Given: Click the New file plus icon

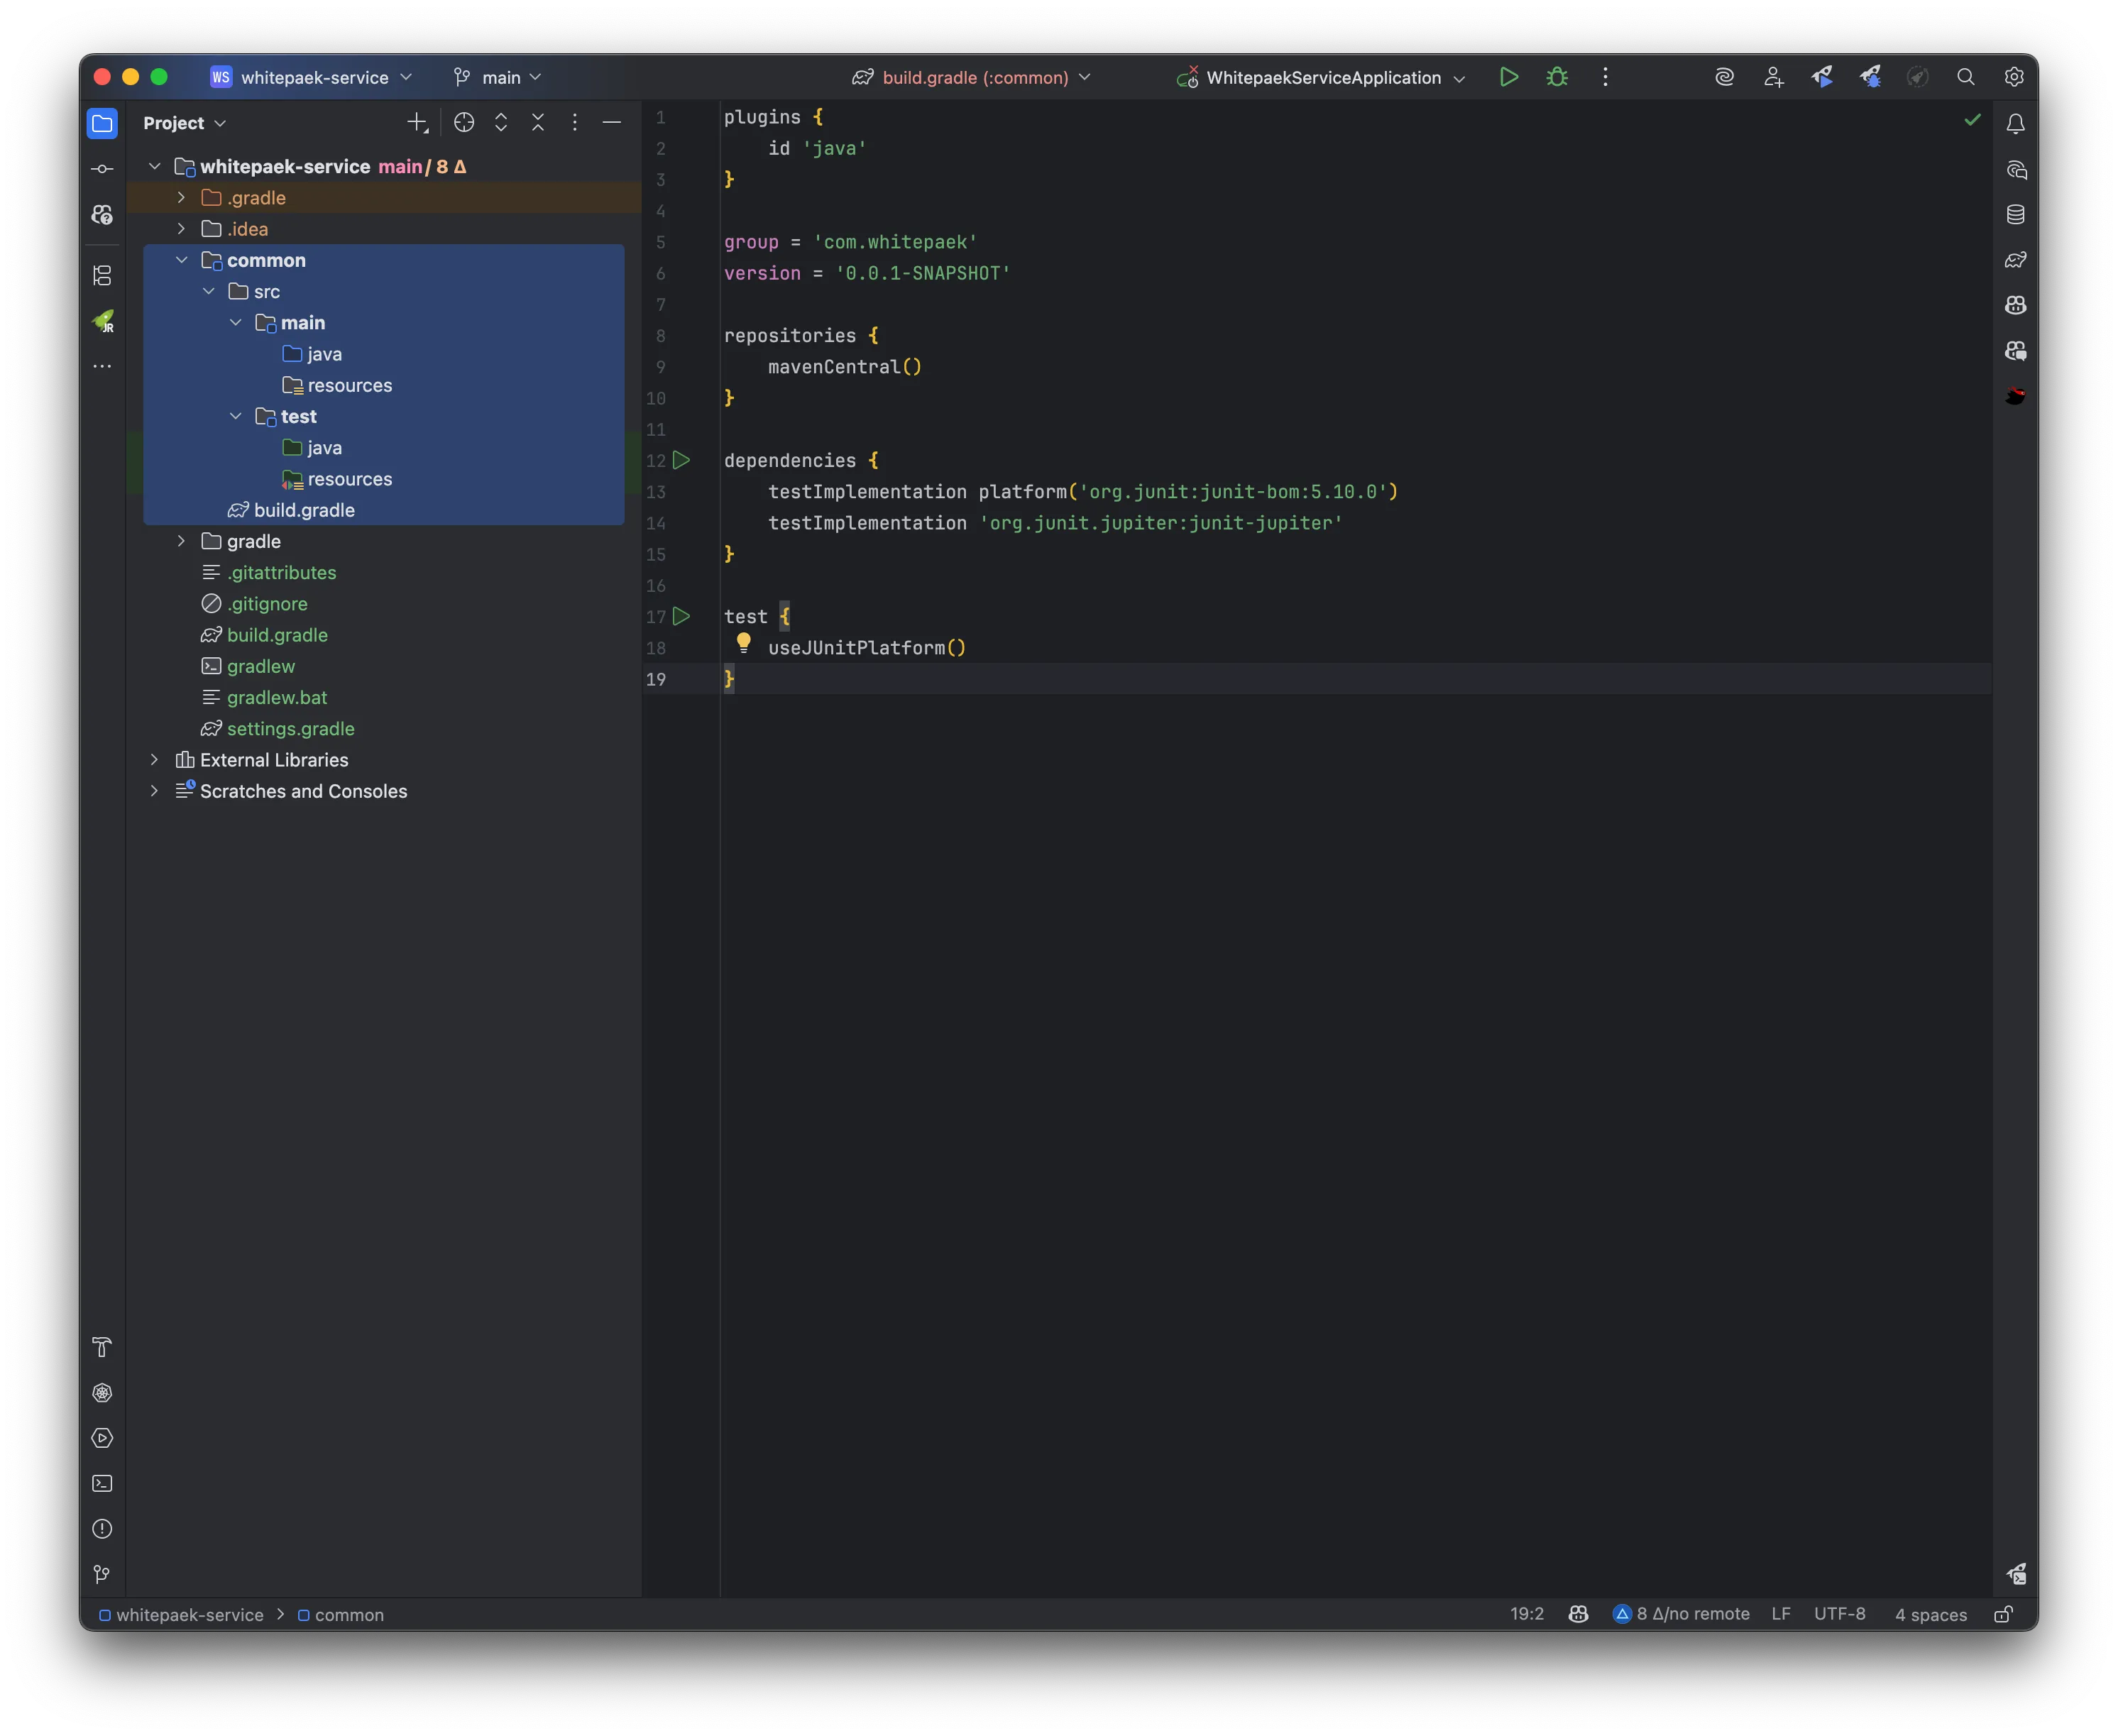Looking at the screenshot, I should (x=418, y=122).
